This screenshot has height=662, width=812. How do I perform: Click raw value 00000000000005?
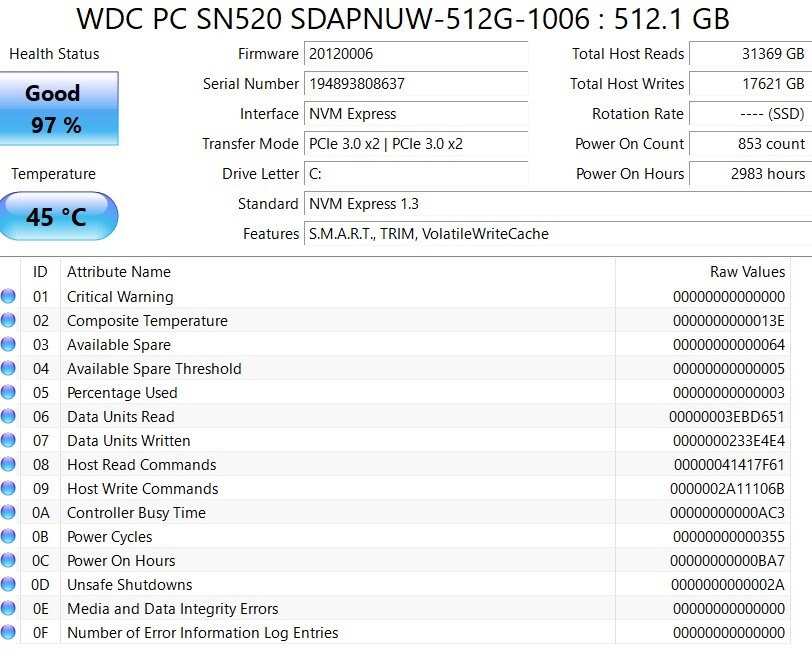point(729,369)
